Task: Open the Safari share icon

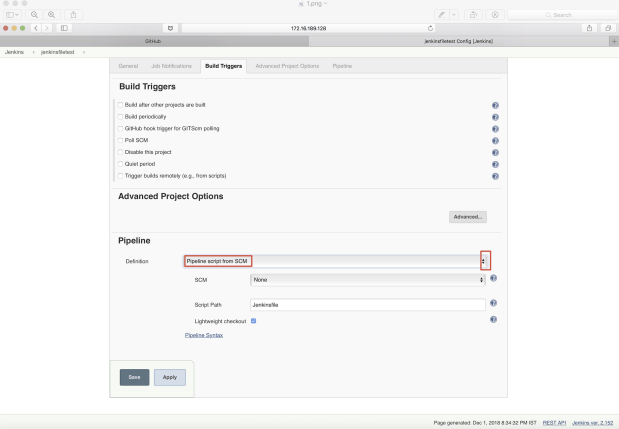Action: [589, 28]
